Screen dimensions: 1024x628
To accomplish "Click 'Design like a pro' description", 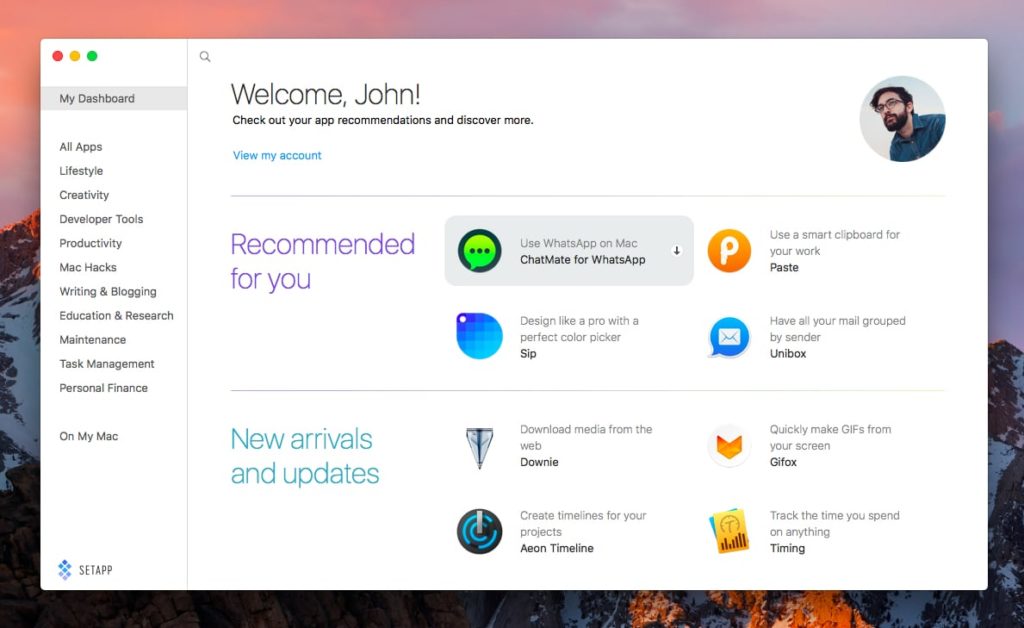I will click(579, 329).
